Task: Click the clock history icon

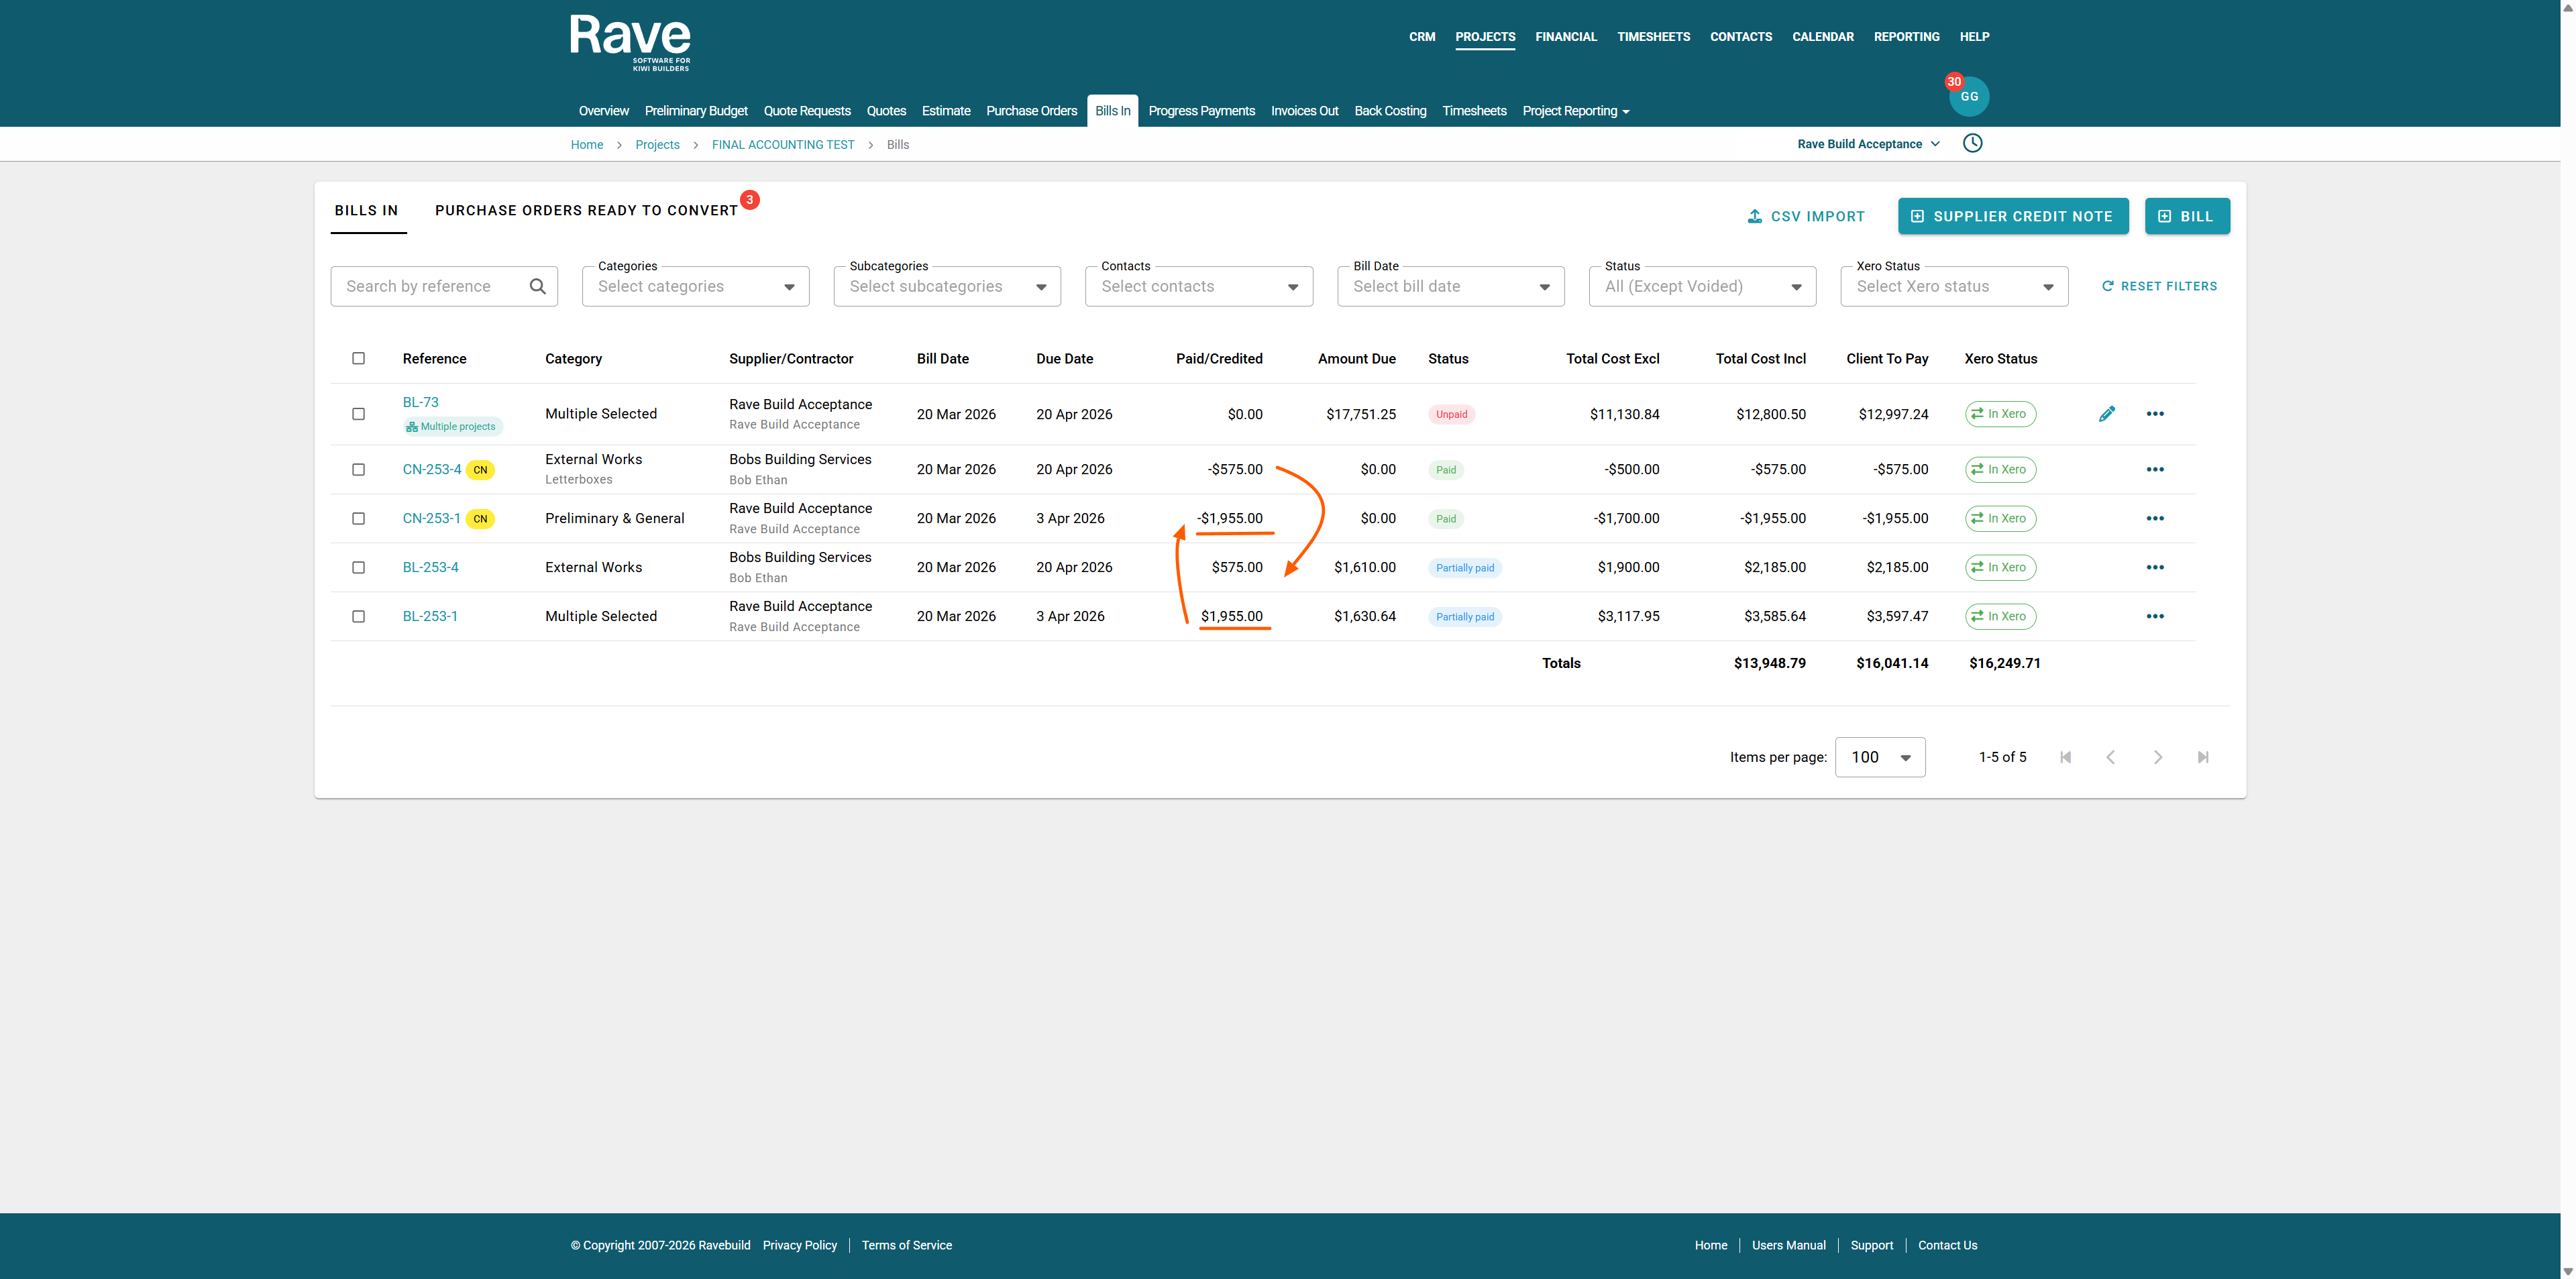Action: coord(1972,143)
